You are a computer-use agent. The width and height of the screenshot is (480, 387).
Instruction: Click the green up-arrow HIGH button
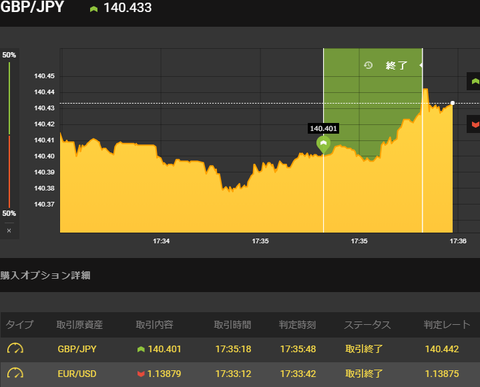coord(474,81)
